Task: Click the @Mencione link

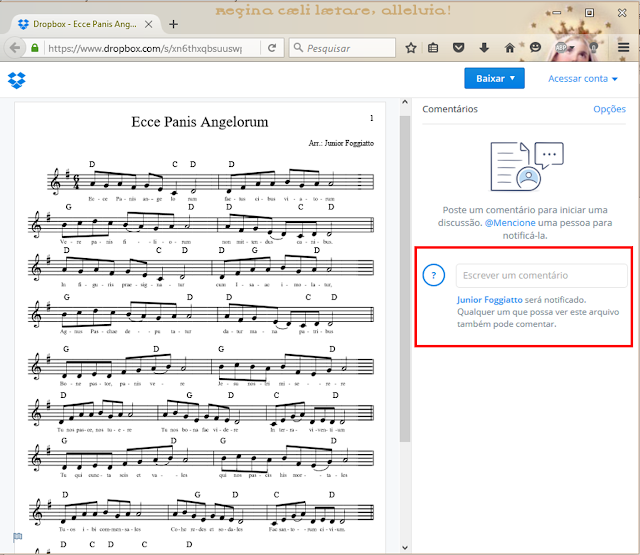Action: 510,223
